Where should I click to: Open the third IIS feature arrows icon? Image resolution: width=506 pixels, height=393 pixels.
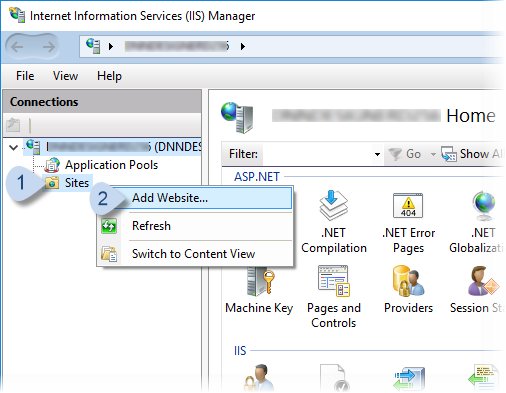(x=408, y=379)
